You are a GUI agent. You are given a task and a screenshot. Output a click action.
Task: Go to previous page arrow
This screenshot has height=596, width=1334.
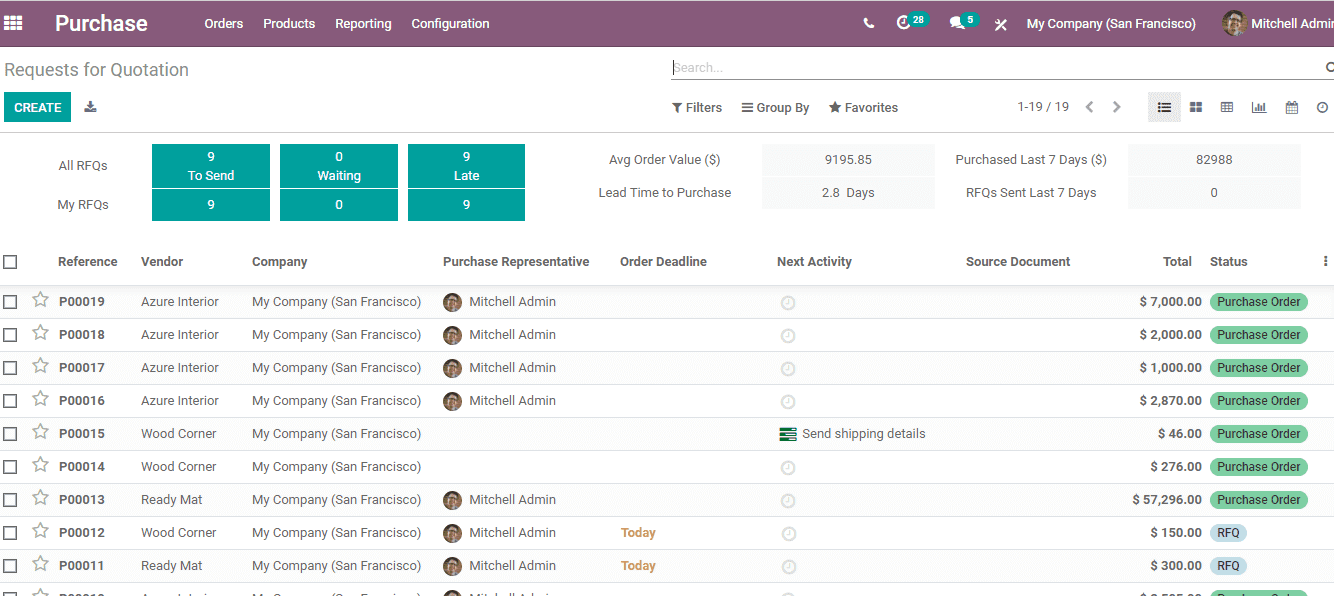coord(1090,107)
